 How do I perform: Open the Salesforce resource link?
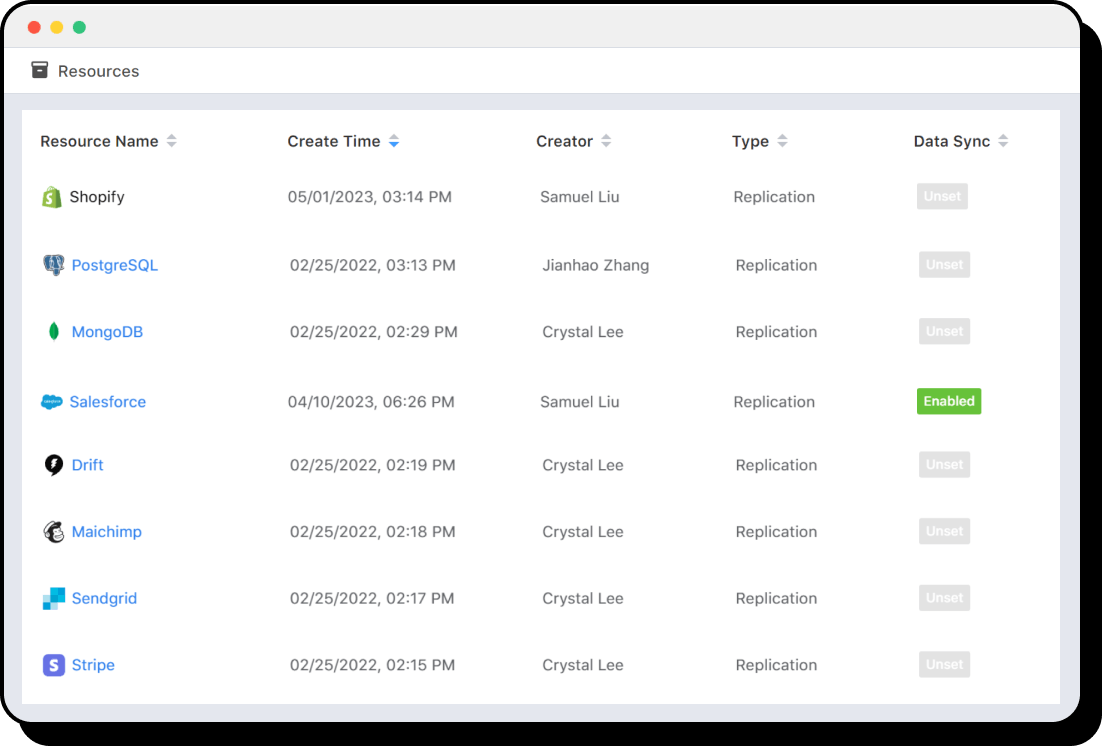point(108,402)
